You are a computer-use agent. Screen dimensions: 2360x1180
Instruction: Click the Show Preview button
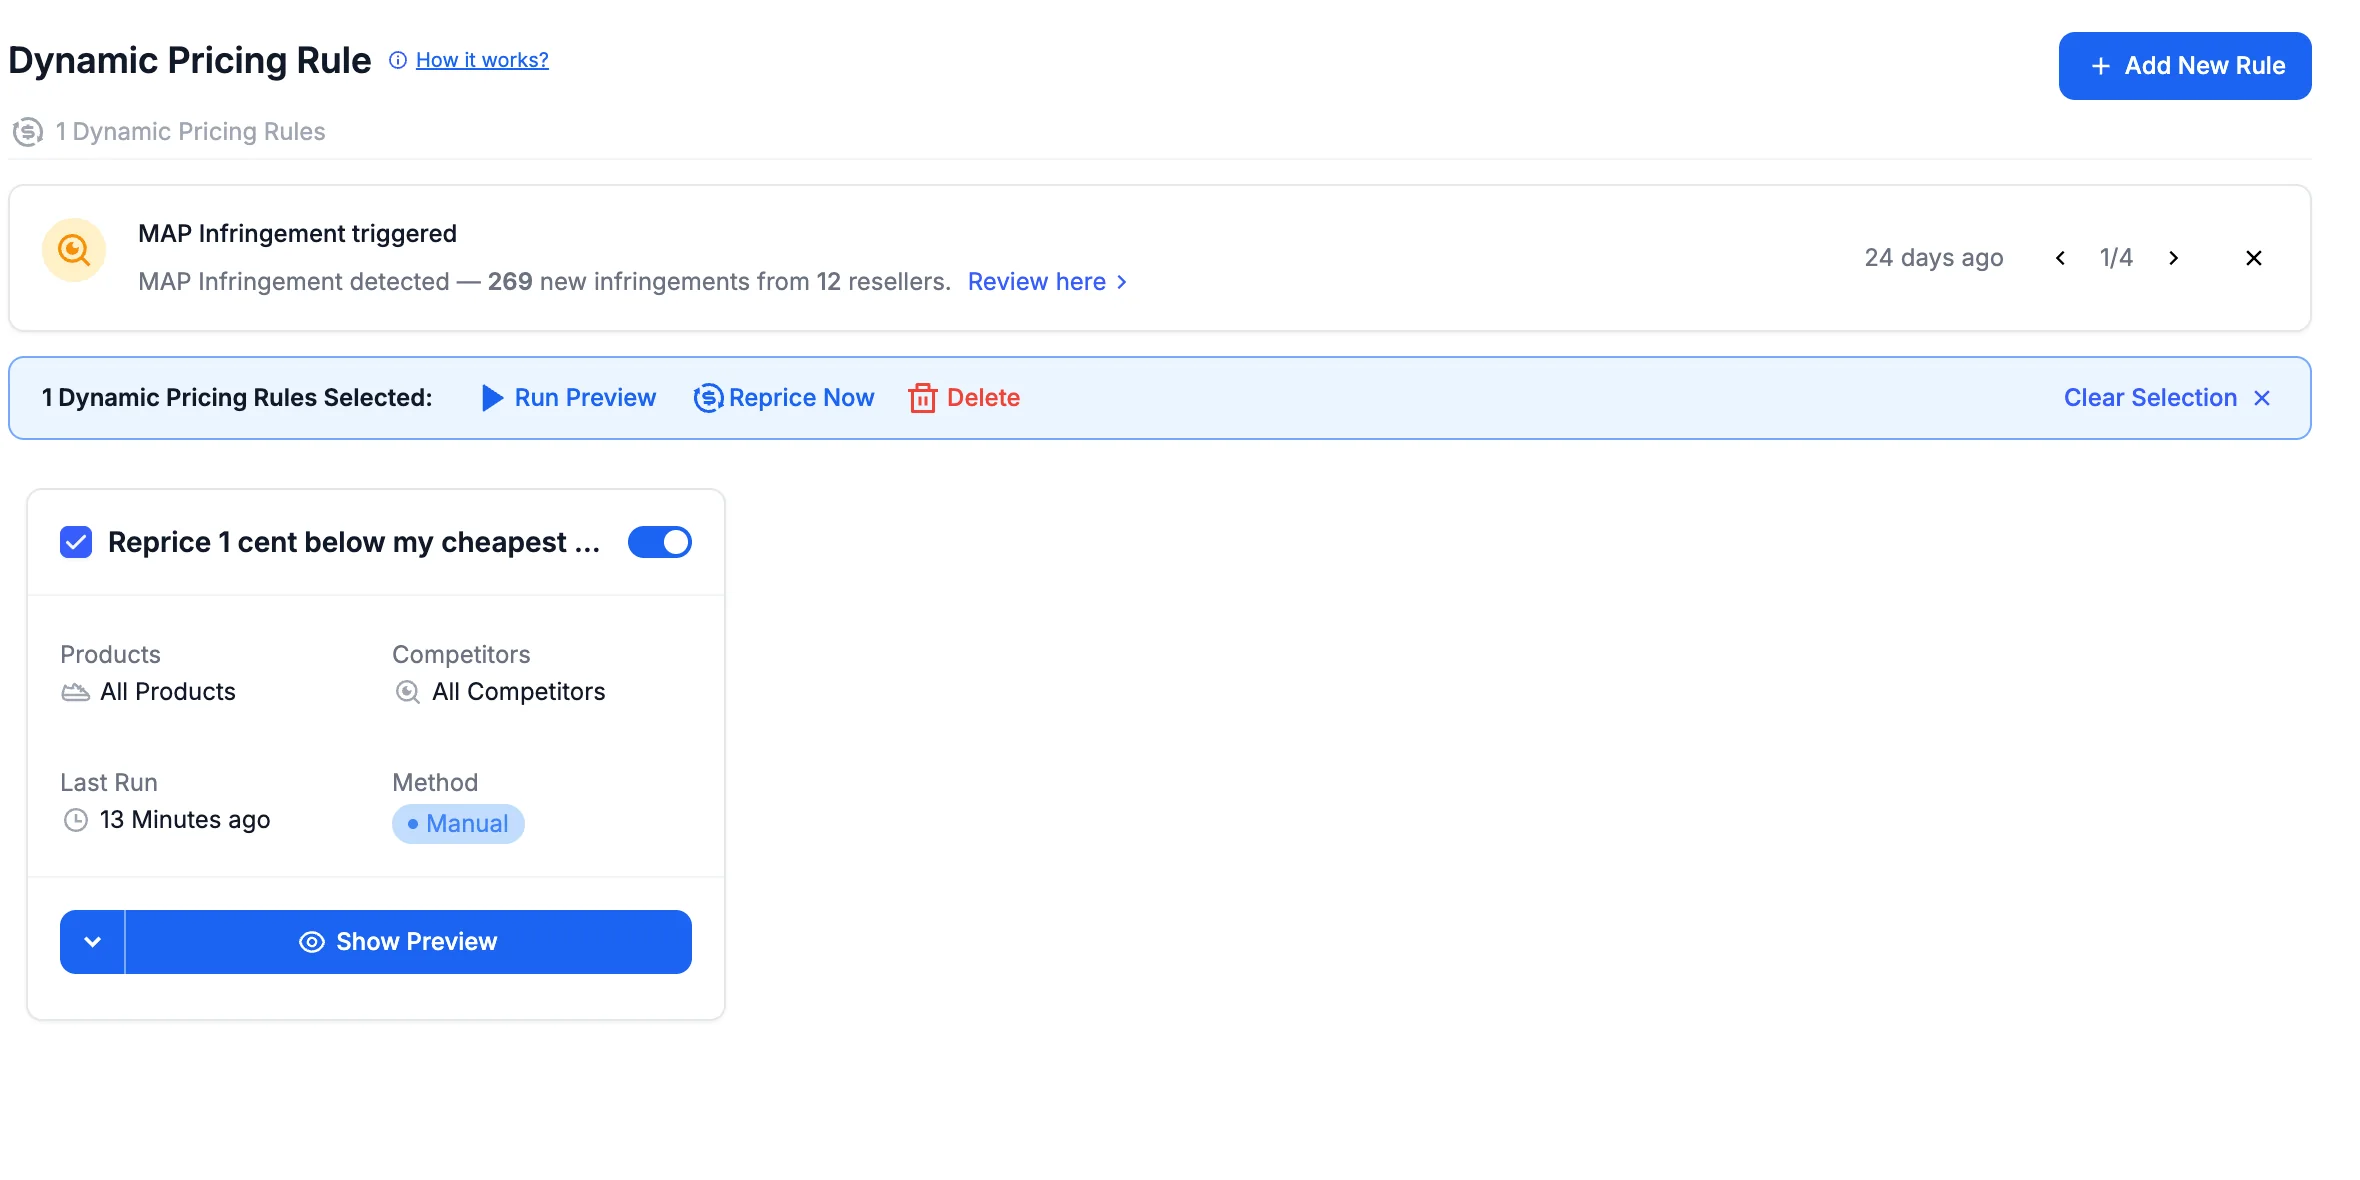[x=409, y=942]
